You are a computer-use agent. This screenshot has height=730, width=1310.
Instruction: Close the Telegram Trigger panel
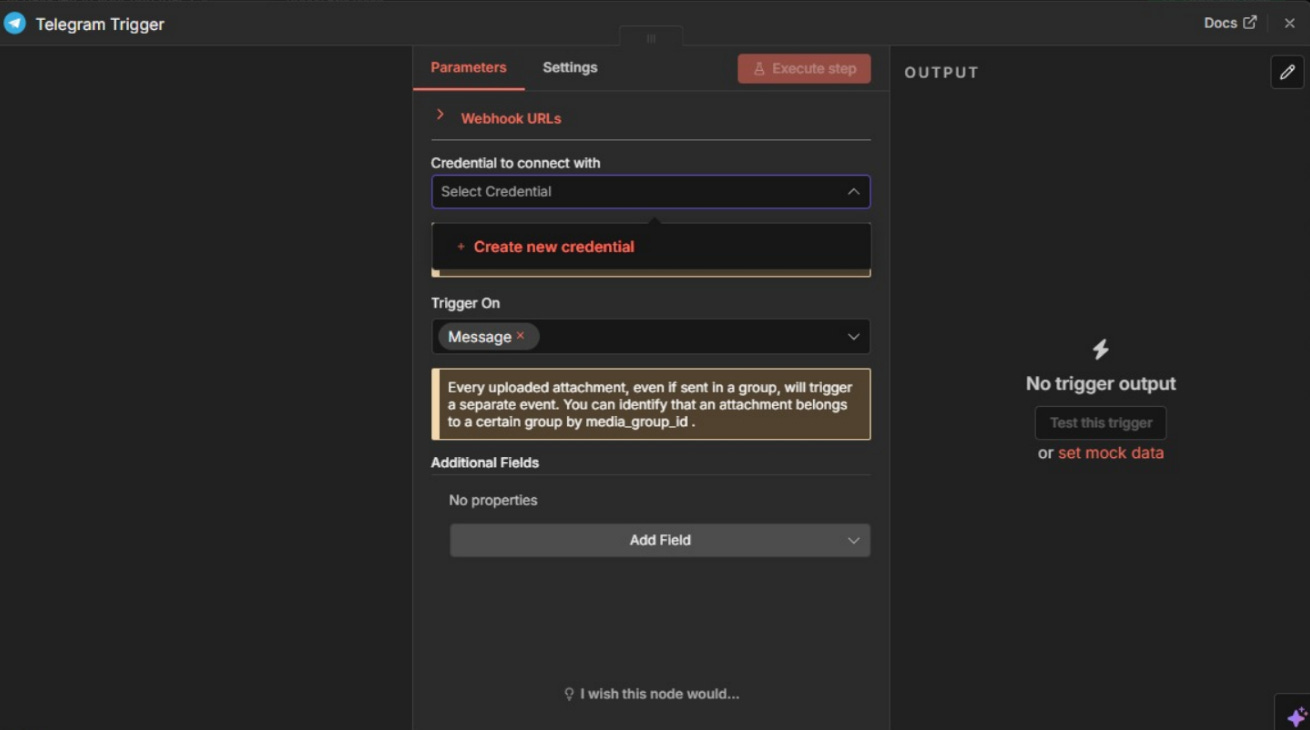[1289, 23]
